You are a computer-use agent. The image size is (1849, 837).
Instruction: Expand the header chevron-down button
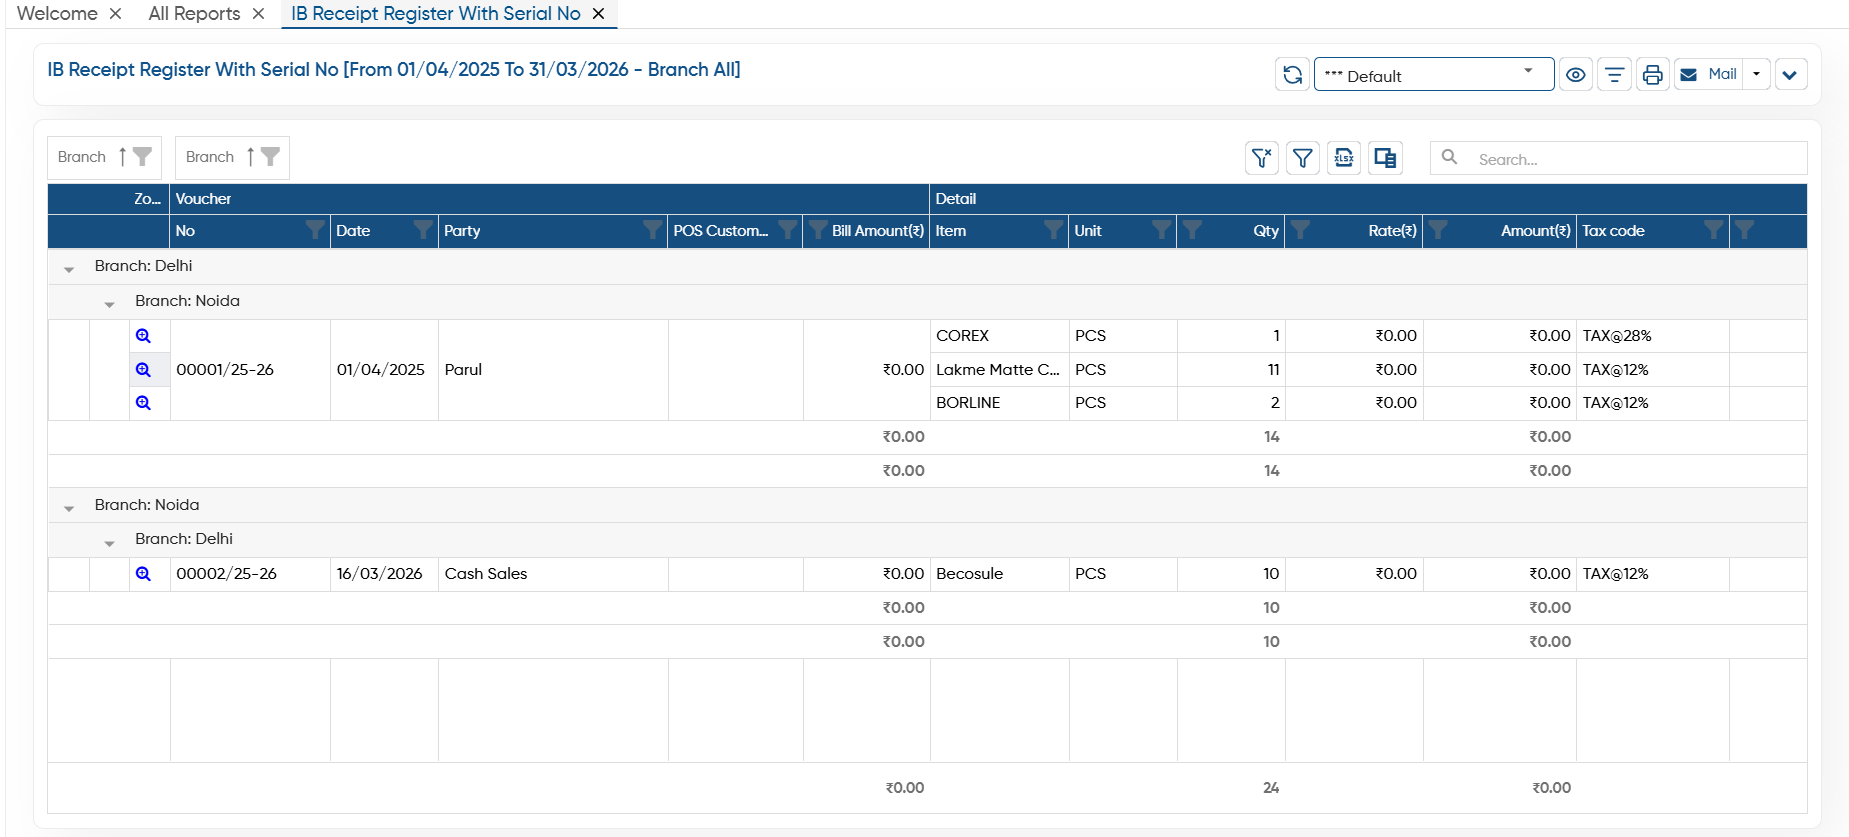(1791, 75)
